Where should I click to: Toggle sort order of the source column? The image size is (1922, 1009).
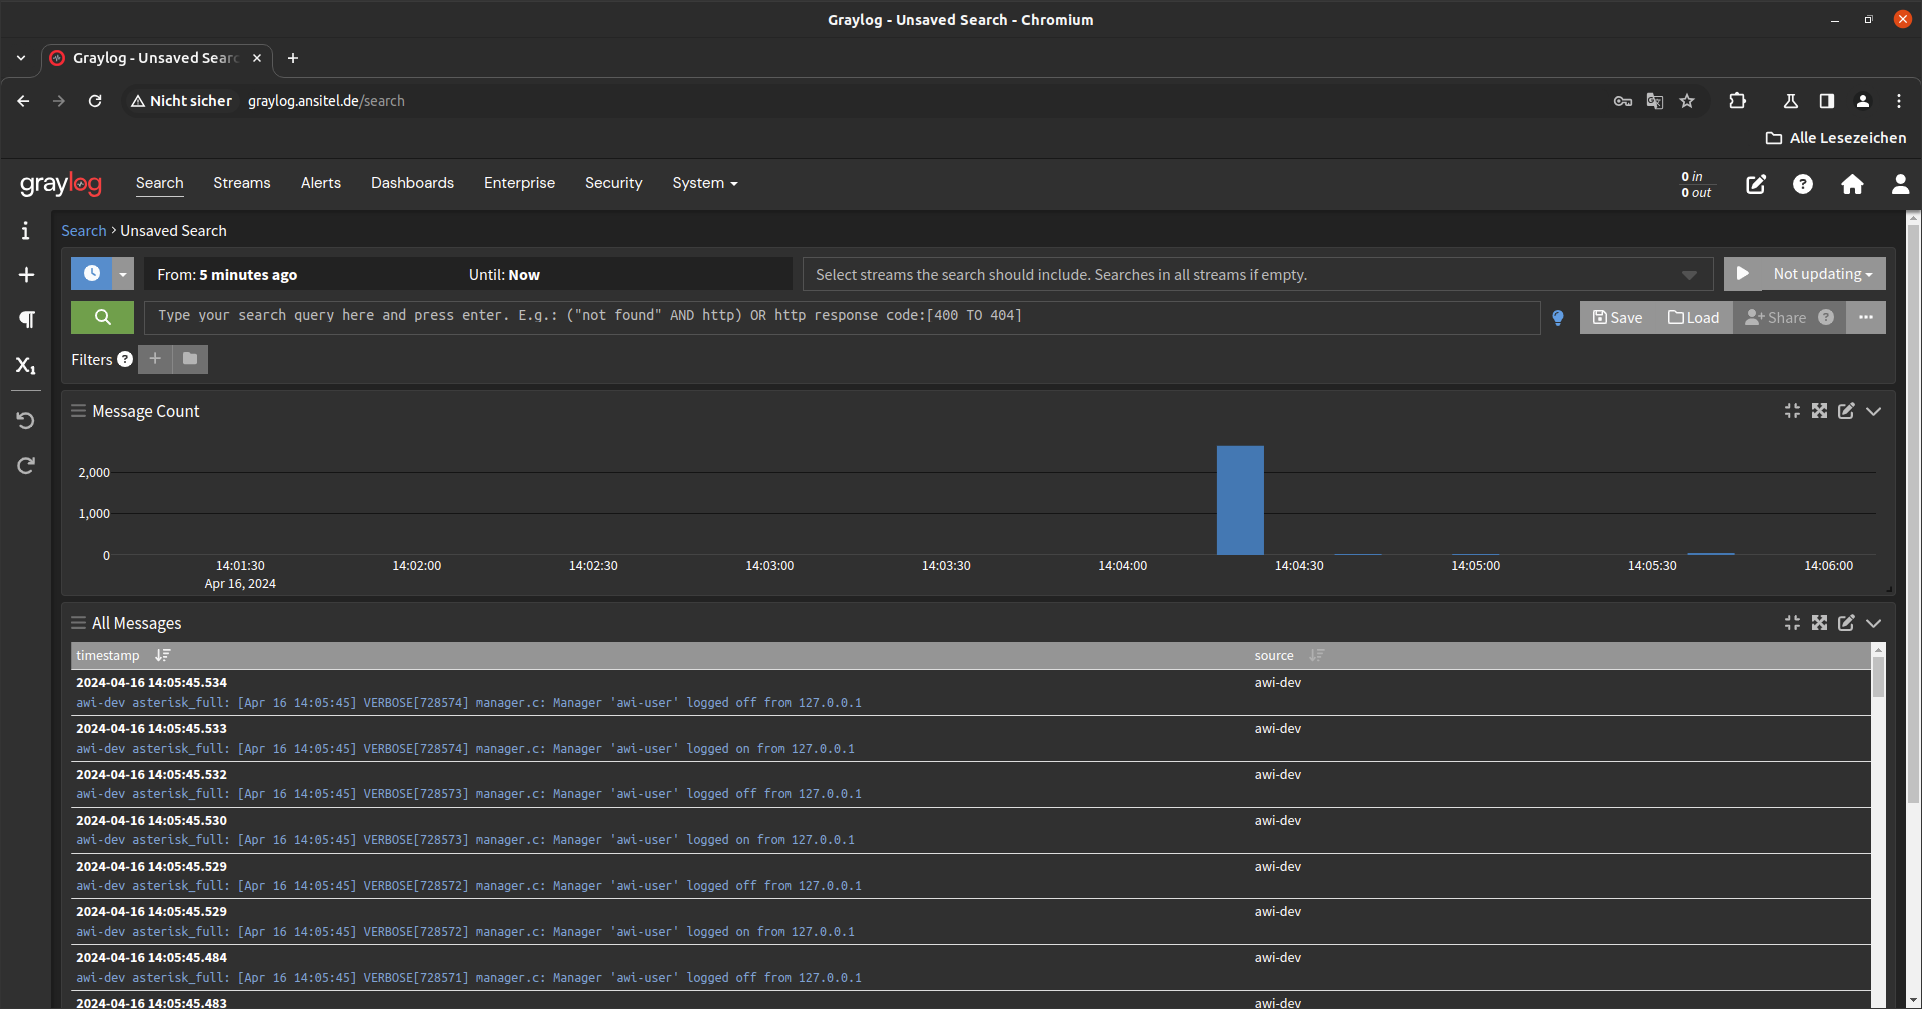tap(1316, 655)
